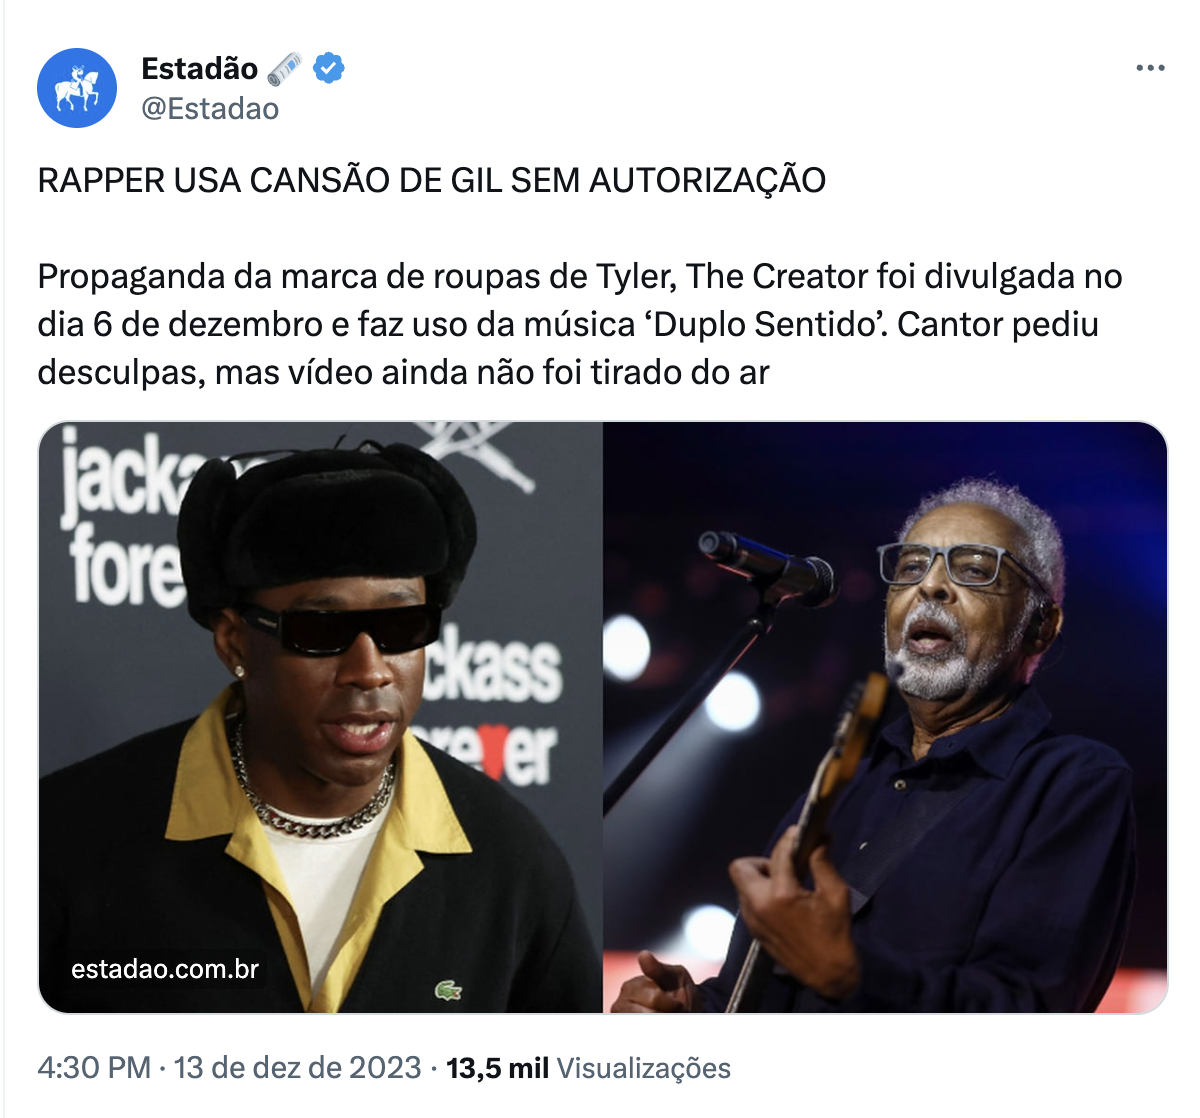Click the Lacoste crocodile logo on jacket
Viewport: 1200px width, 1118px height.
point(448,990)
